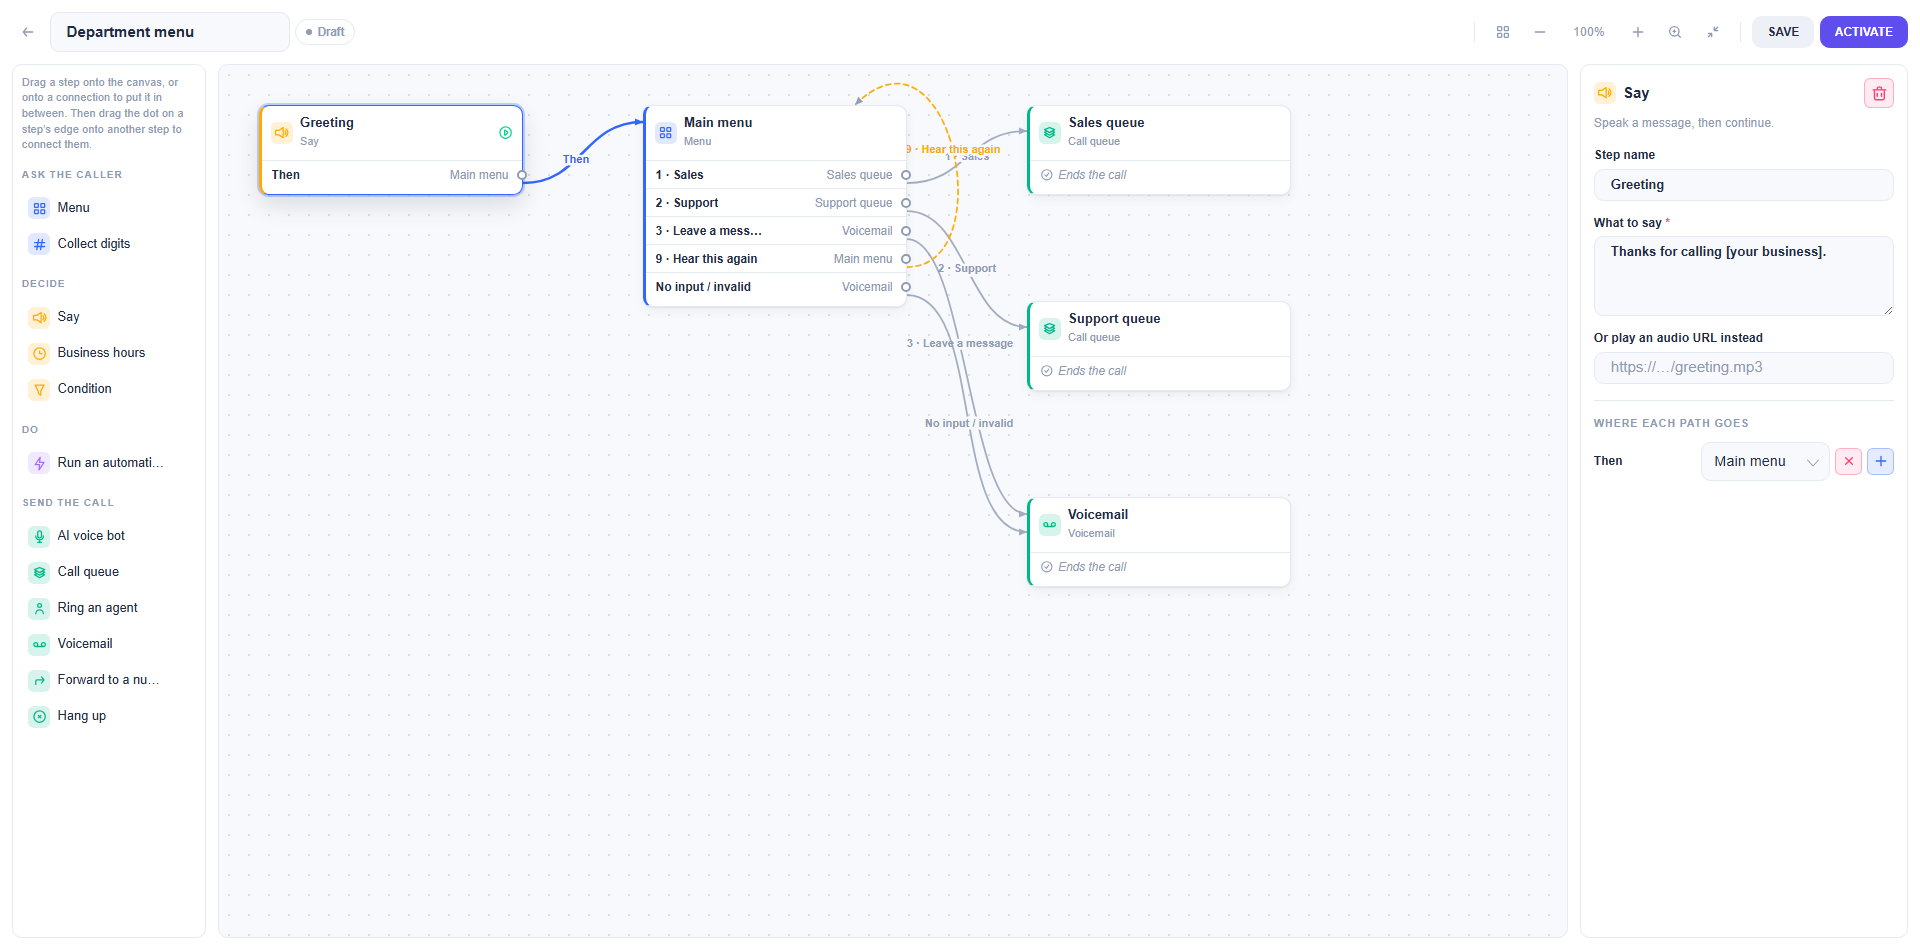Select the Menu step in palette
Screen dimensions: 1920x950
point(108,208)
